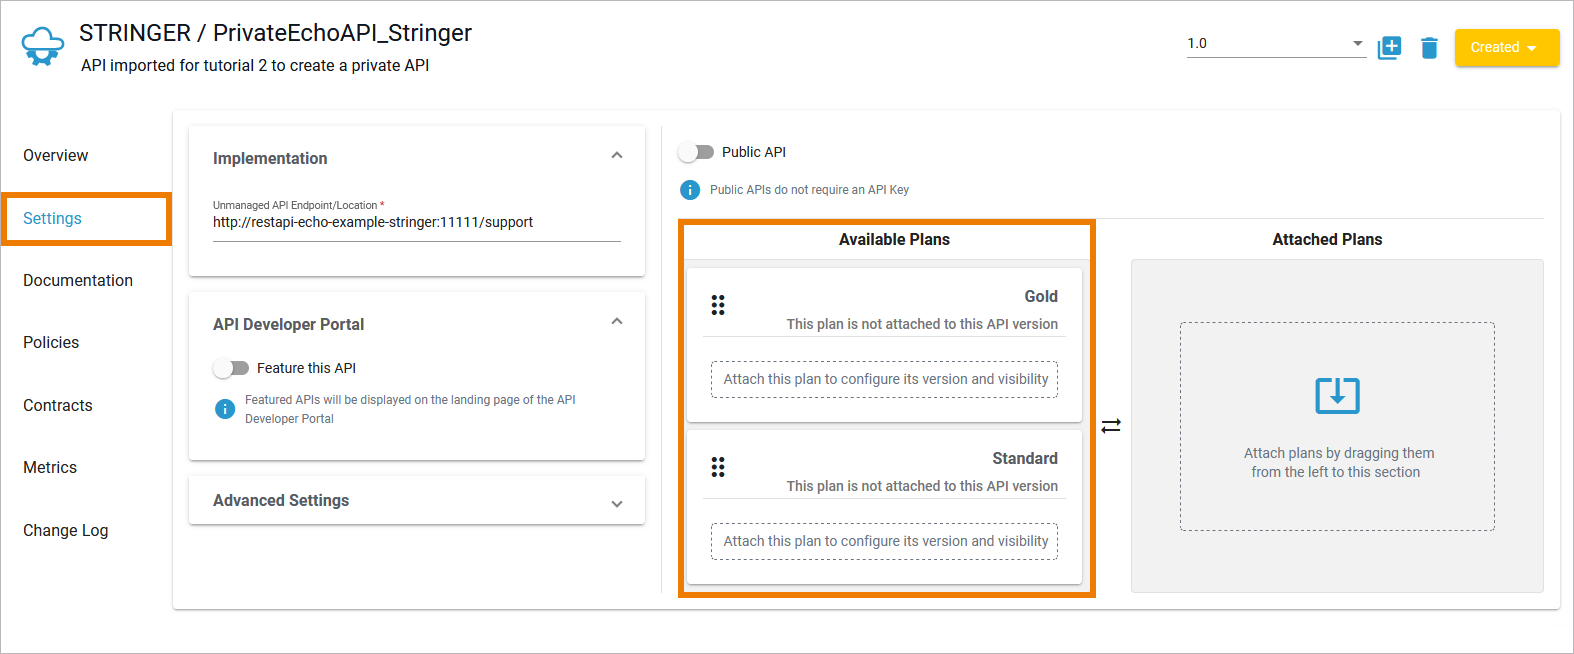Screen dimensions: 1574x654
Task: Click the download box icon in Attached Plans
Action: pos(1337,395)
